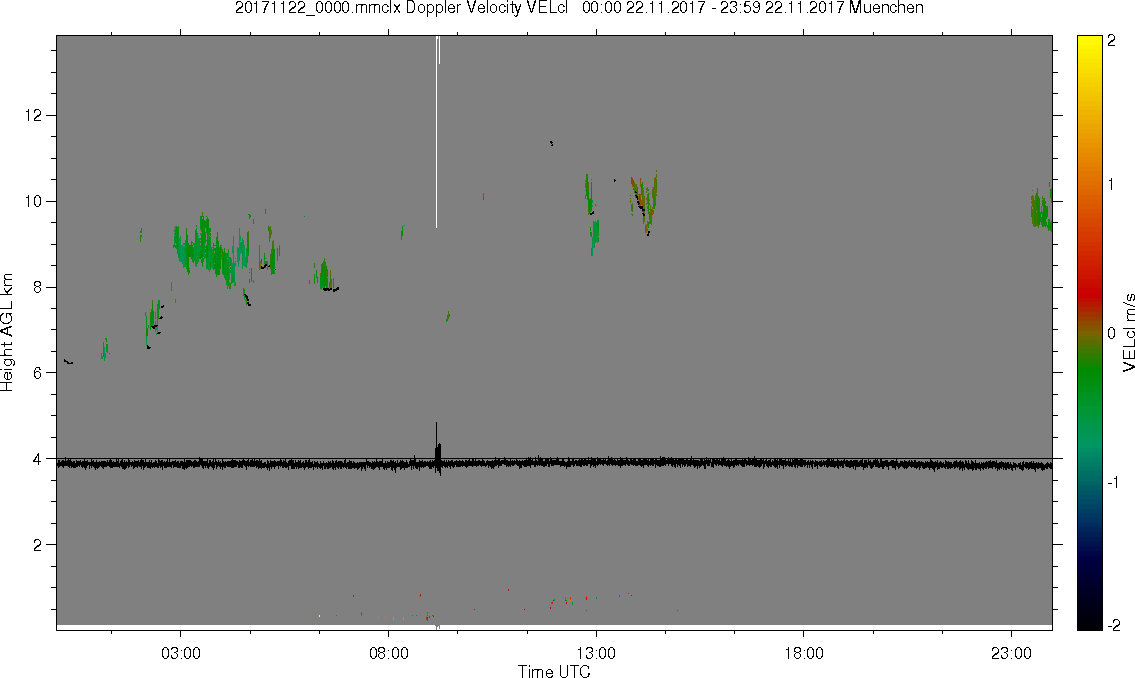Screen dimensions: 1135x678
Task: Click the colorbar value -1
Action: tap(1113, 483)
